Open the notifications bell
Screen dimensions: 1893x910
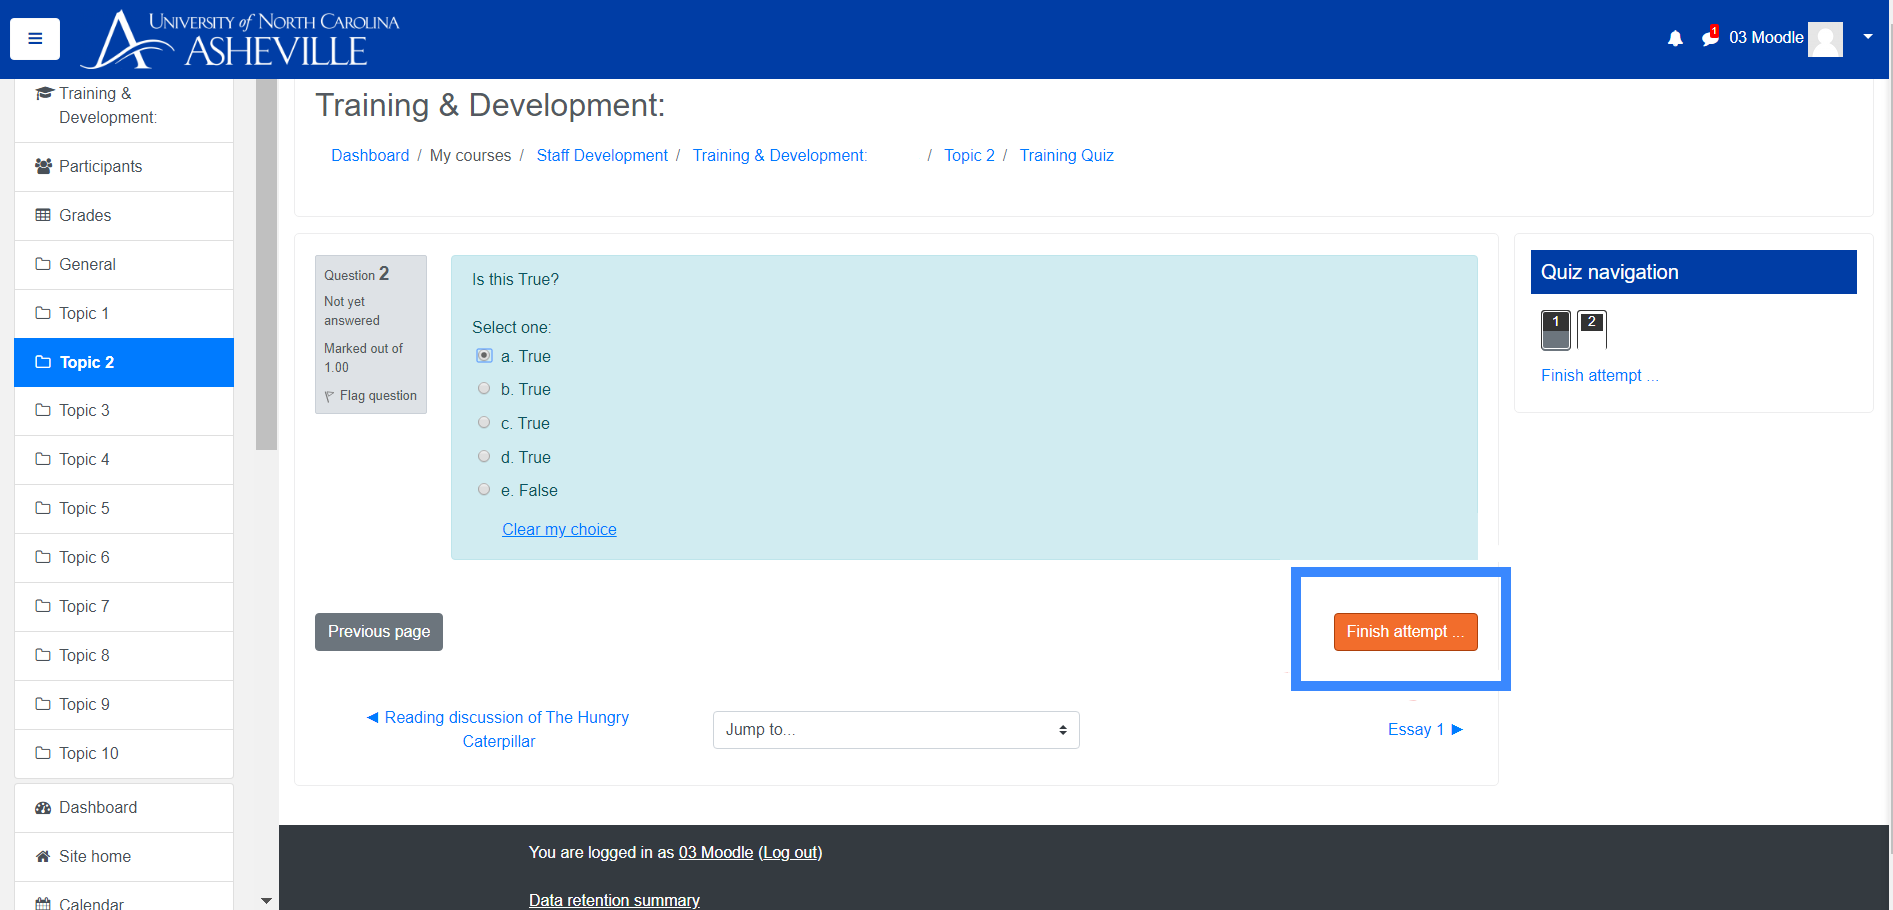1675,38
